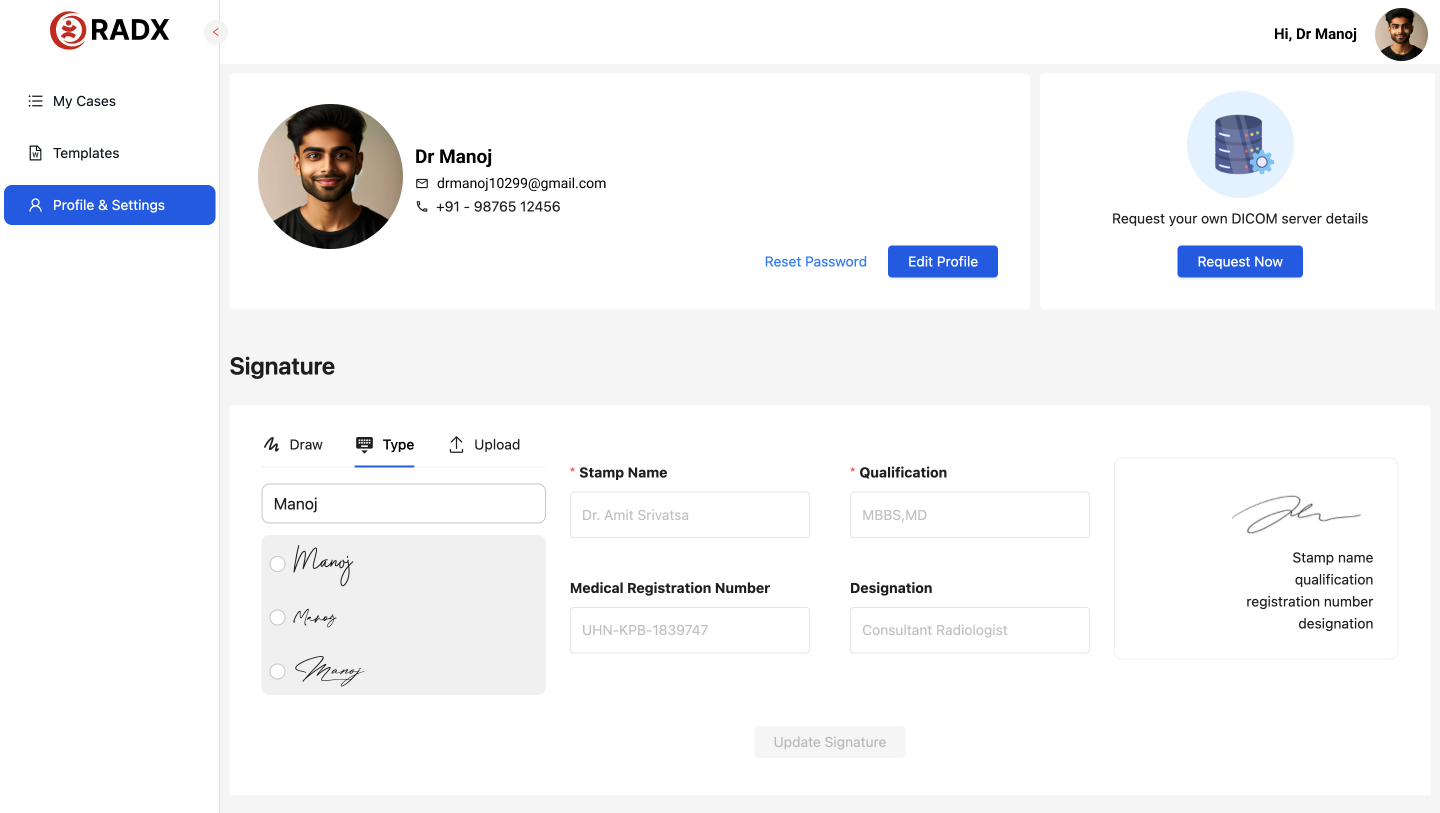Switch to the Upload signature tab
The height and width of the screenshot is (813, 1440).
tap(484, 445)
